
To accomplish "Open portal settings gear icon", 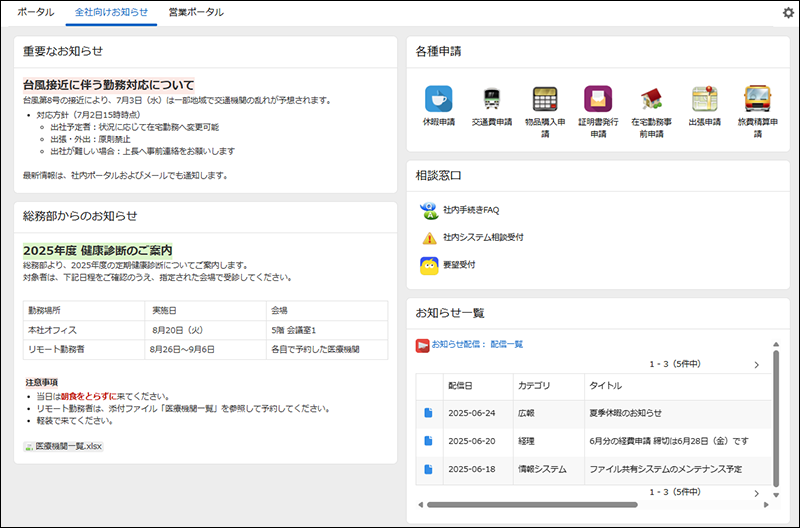I will (787, 13).
